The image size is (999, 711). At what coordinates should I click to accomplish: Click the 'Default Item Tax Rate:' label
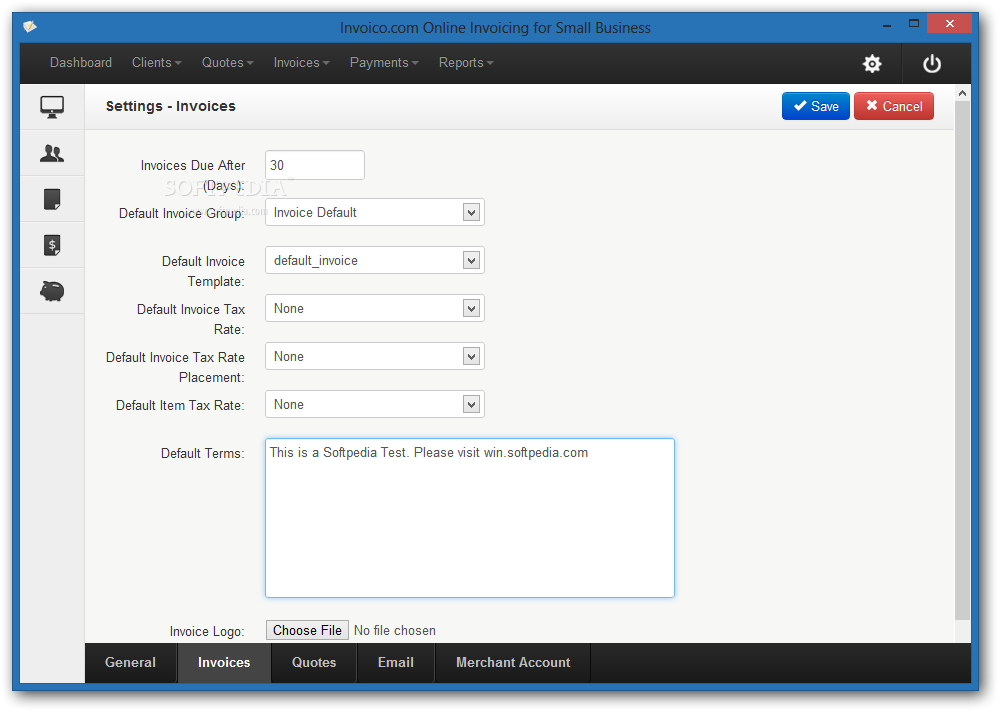pyautogui.click(x=180, y=405)
